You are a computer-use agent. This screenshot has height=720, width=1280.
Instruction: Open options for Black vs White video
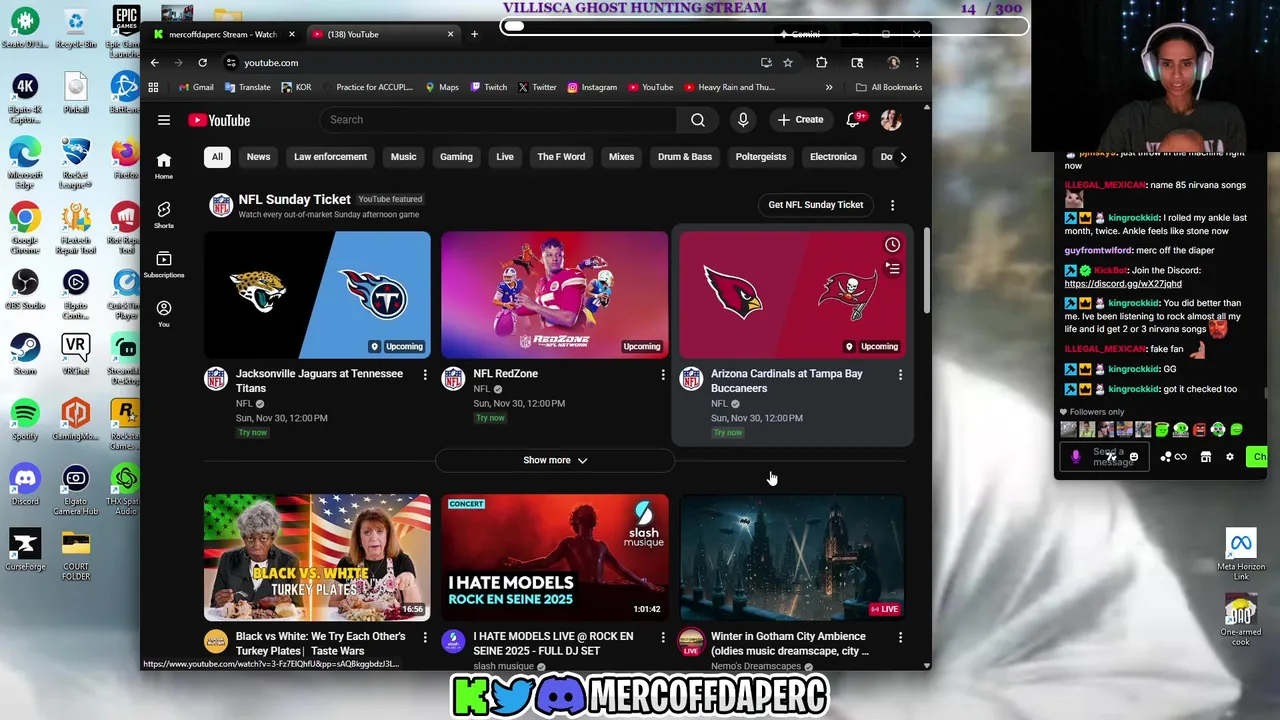coord(425,637)
